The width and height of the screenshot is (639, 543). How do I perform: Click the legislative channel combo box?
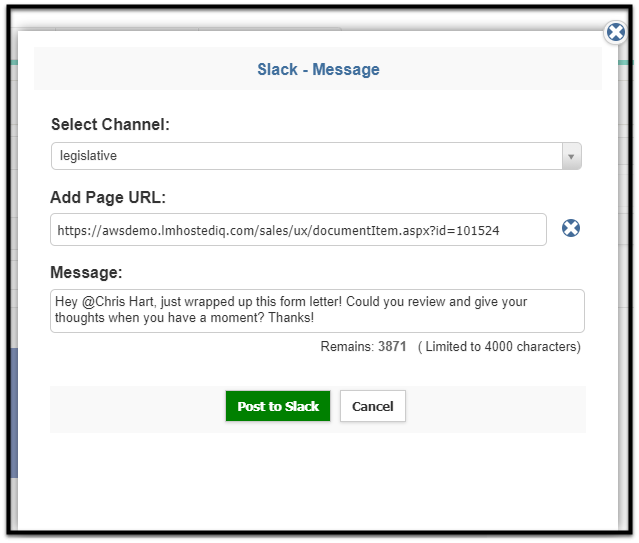pos(316,156)
